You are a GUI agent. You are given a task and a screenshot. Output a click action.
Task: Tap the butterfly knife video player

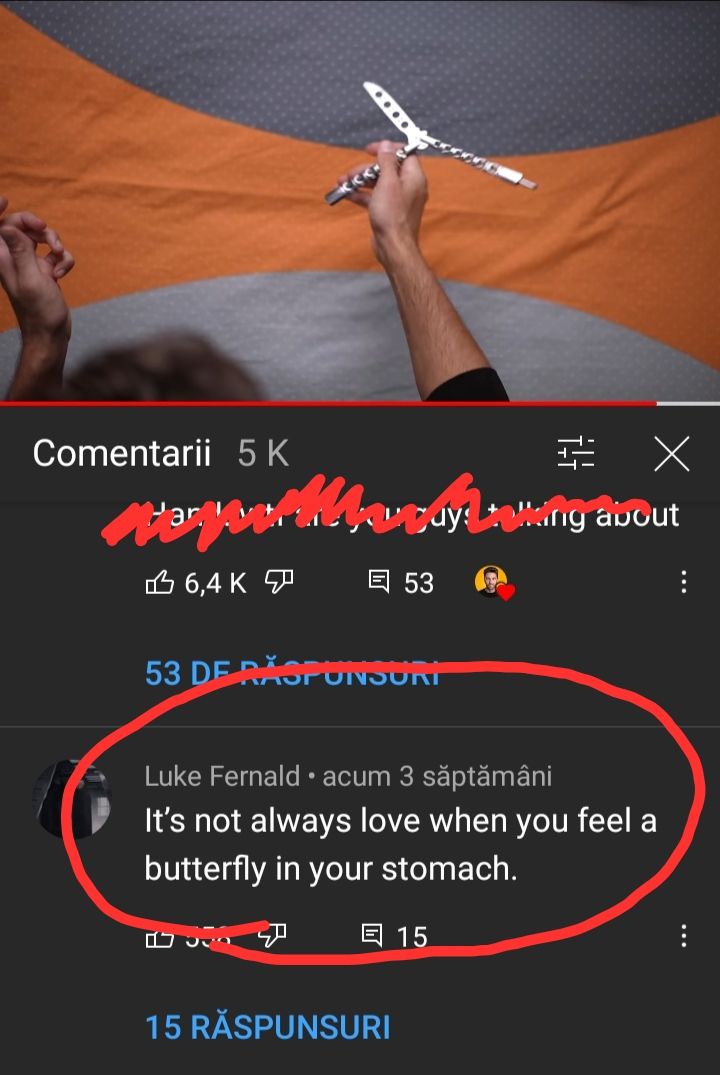click(x=360, y=200)
